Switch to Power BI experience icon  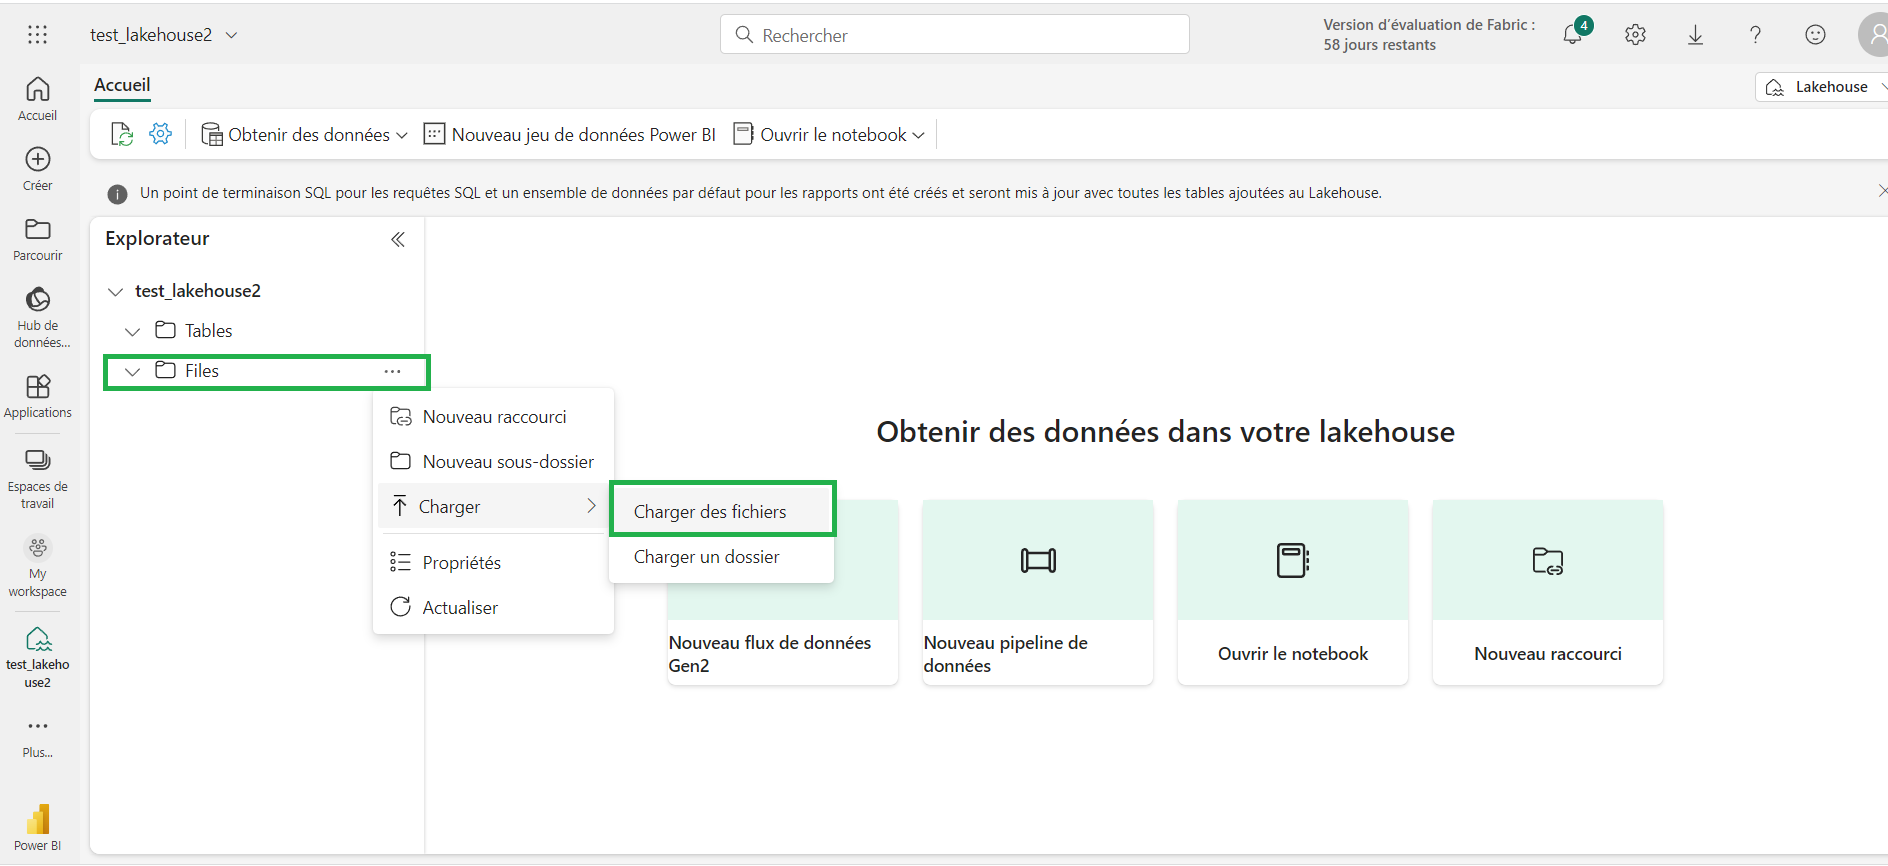37,827
